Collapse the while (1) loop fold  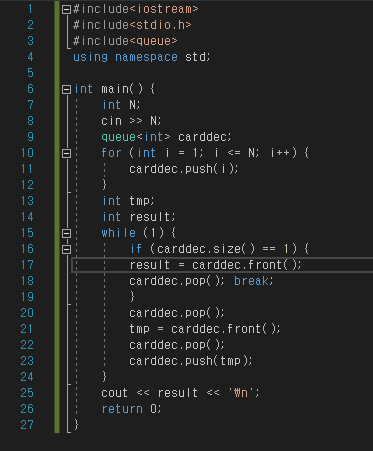coord(66,233)
